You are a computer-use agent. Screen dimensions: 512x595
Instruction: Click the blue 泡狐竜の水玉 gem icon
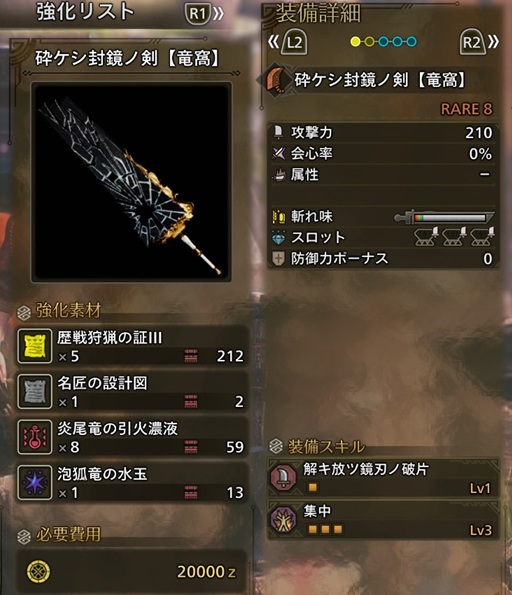click(35, 483)
